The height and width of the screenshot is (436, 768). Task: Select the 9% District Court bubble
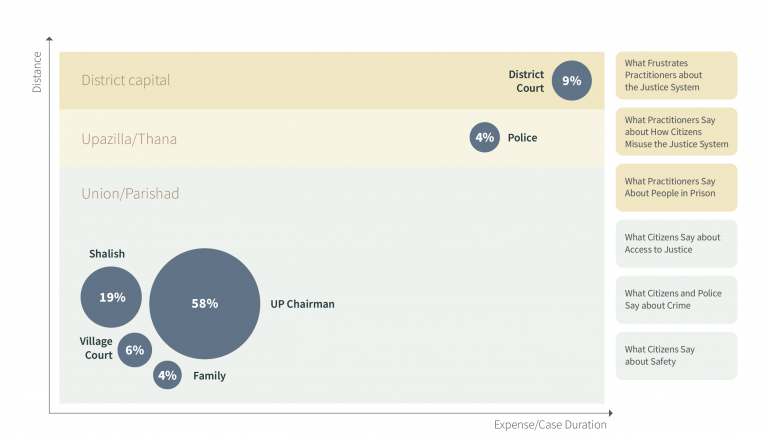click(572, 81)
